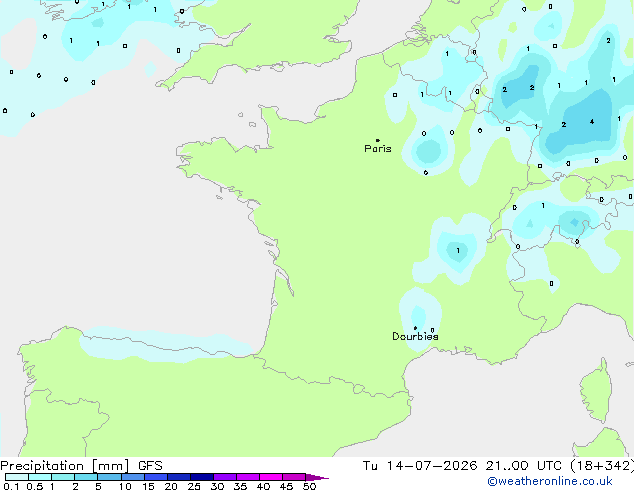
Task: Click the '(18+342)' forecast run text
Action: point(602,466)
